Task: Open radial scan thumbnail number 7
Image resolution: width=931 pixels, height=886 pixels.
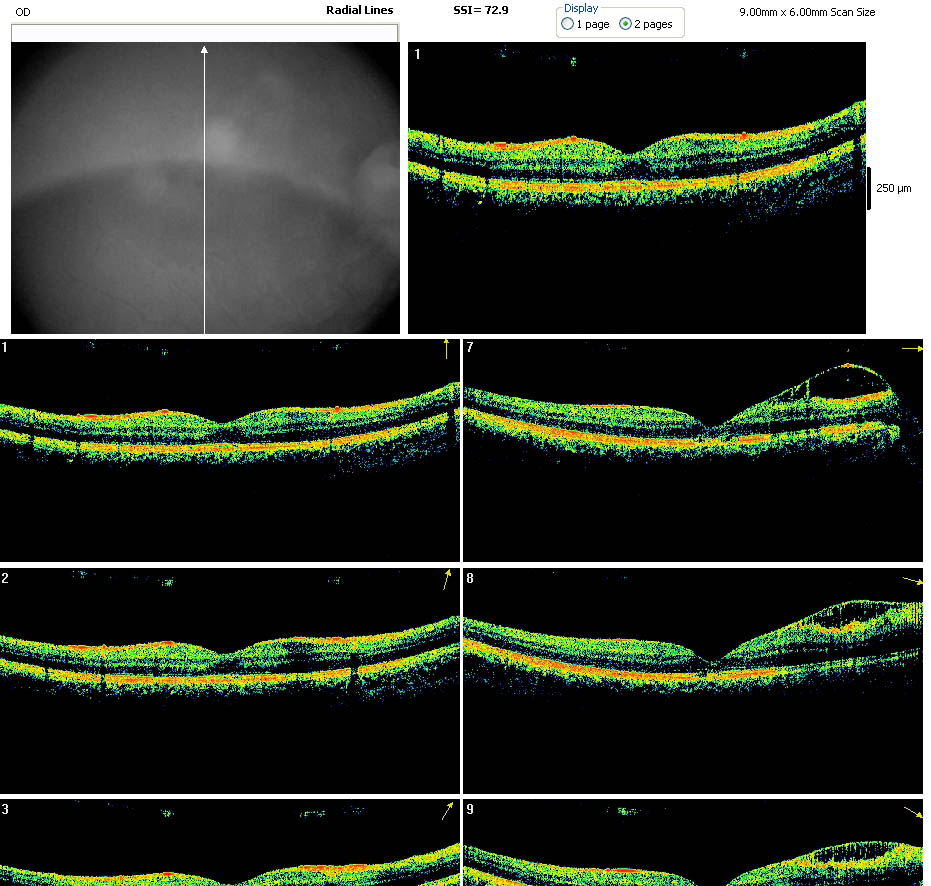Action: pos(693,450)
